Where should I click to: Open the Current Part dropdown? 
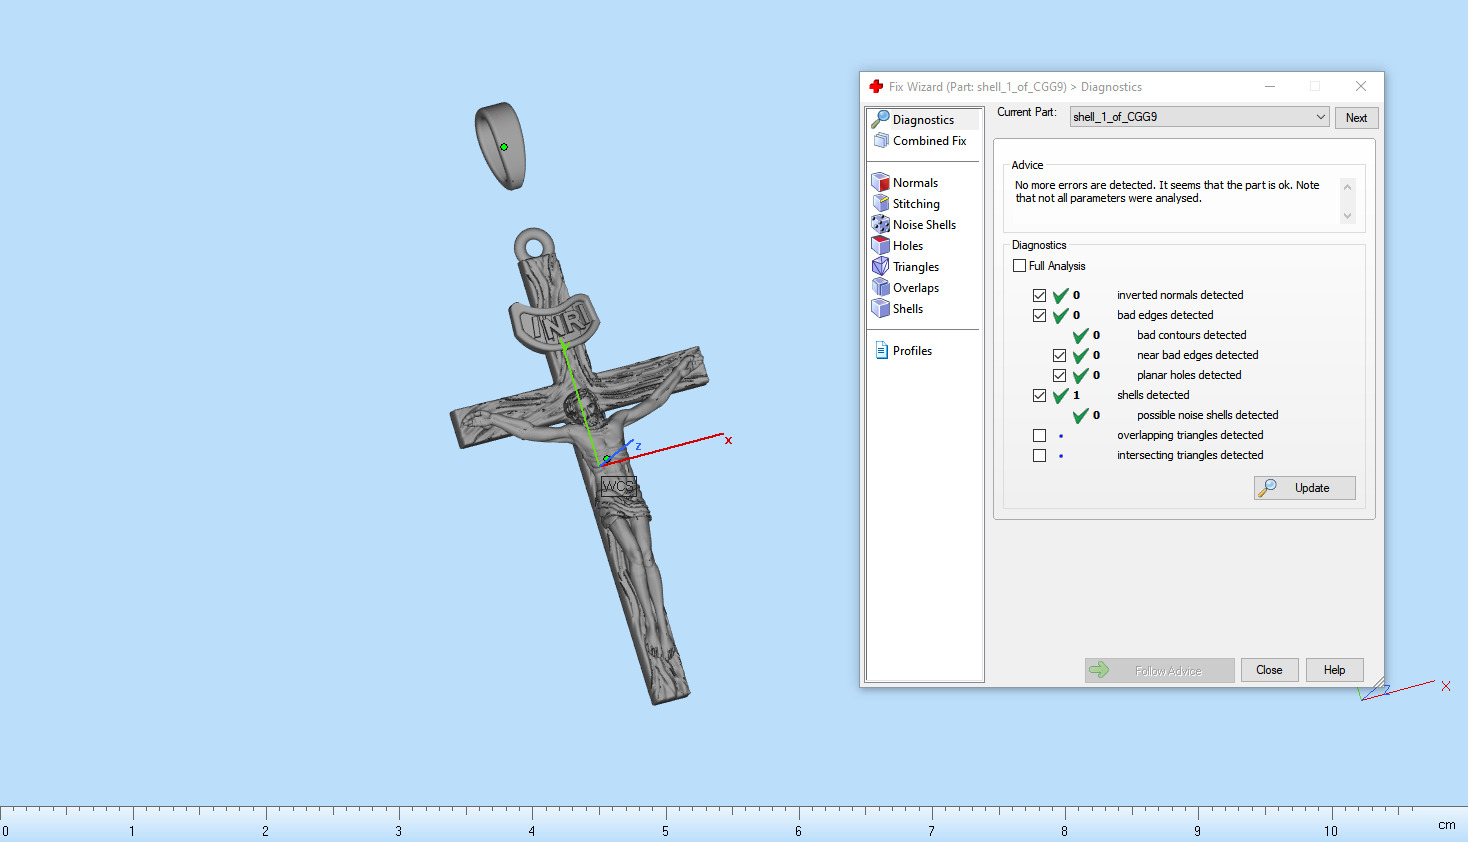[1199, 117]
